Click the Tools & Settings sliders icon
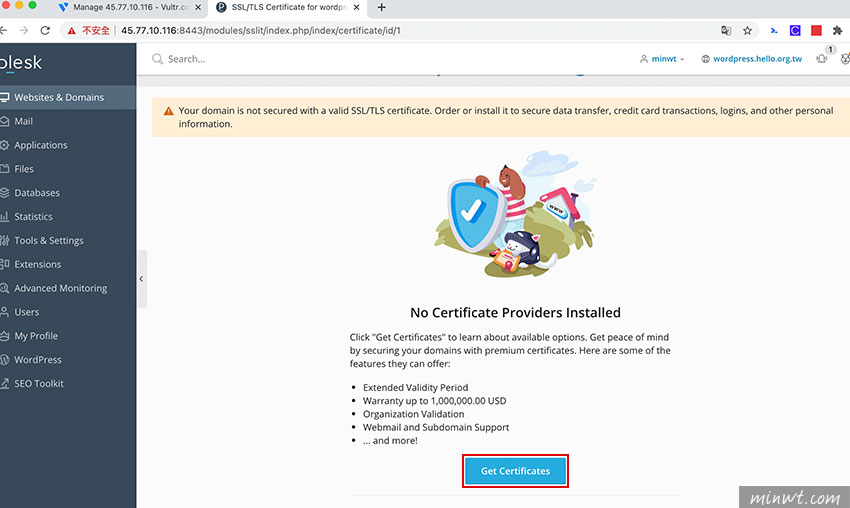The height and width of the screenshot is (508, 850). pyautogui.click(x=5, y=241)
